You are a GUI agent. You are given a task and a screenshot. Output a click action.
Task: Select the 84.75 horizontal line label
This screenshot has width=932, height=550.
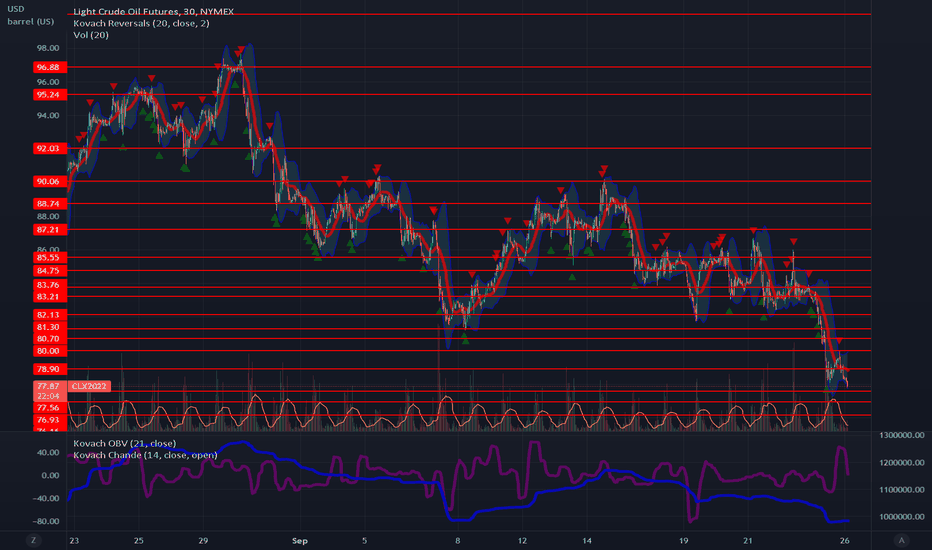(x=50, y=271)
